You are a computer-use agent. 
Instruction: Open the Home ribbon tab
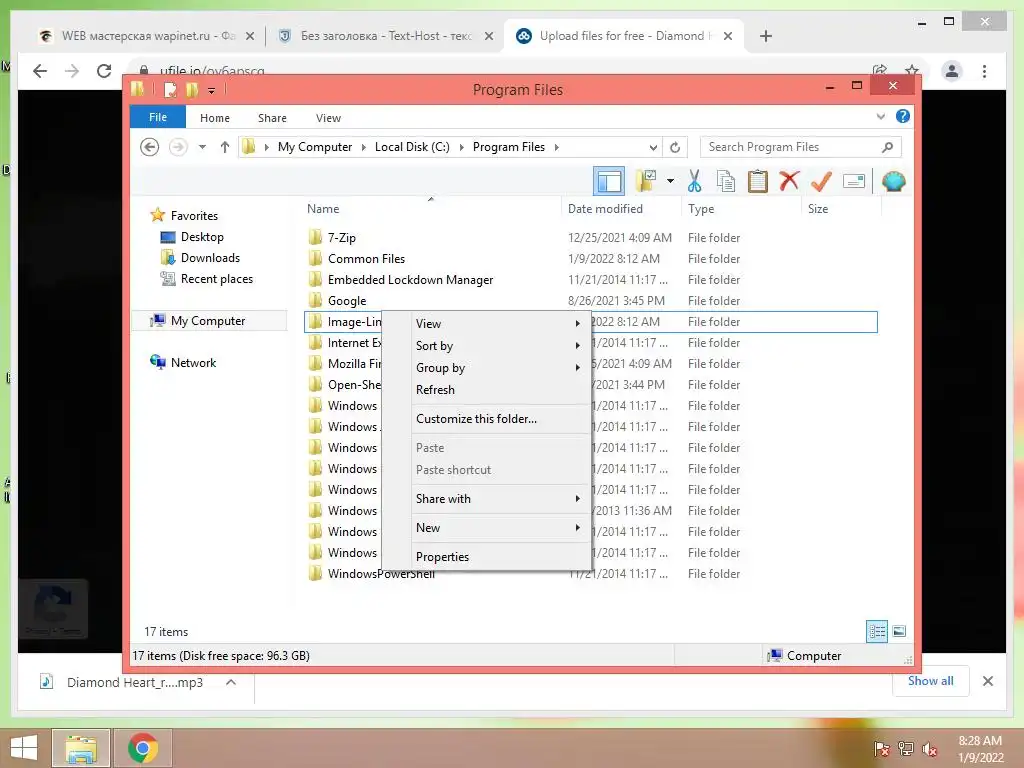click(215, 118)
